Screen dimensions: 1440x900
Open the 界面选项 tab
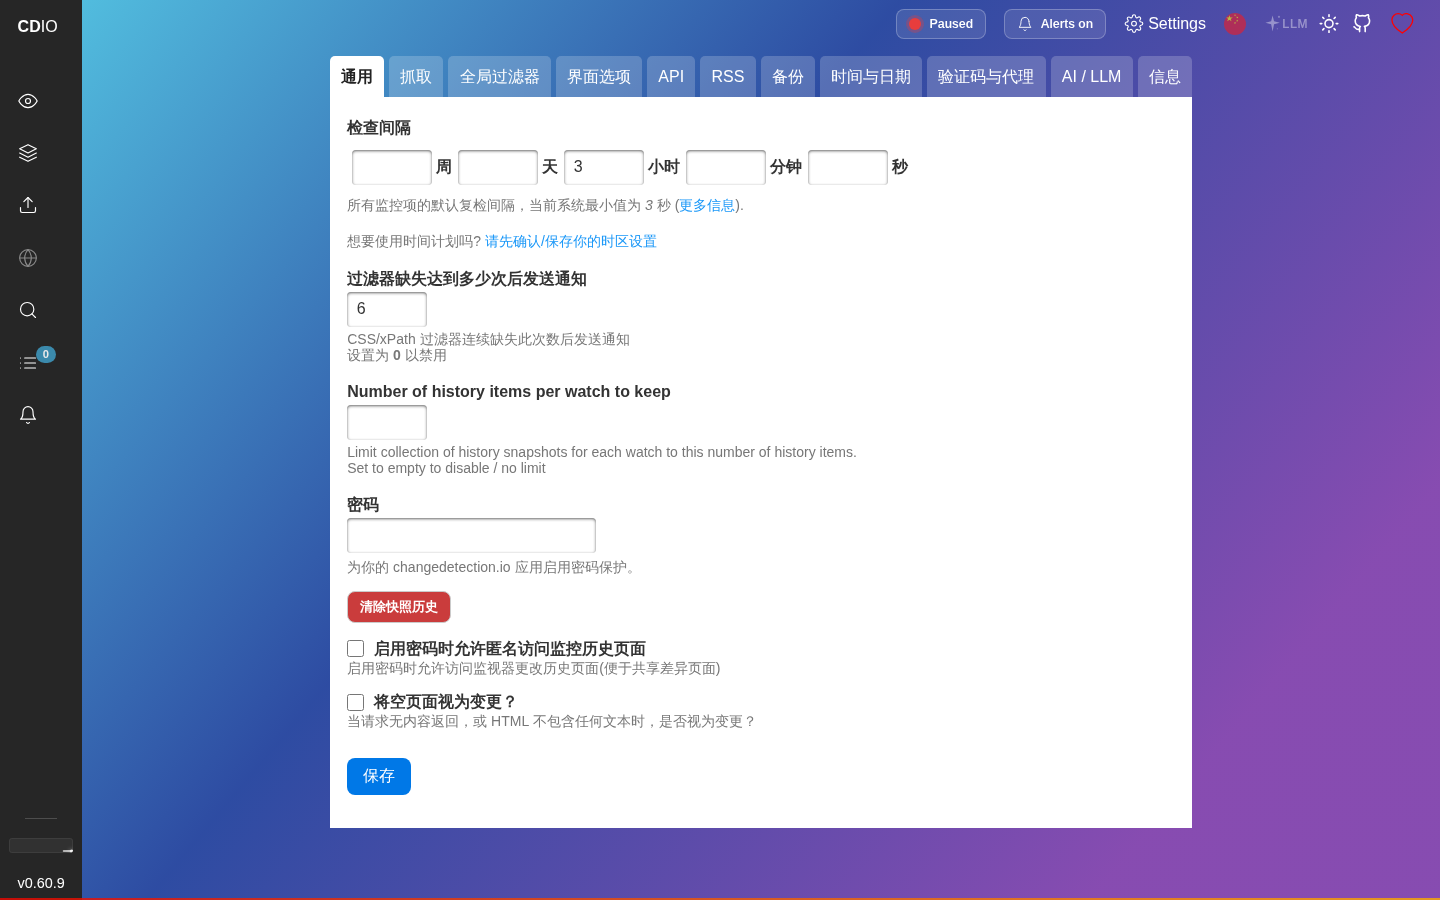pos(599,77)
